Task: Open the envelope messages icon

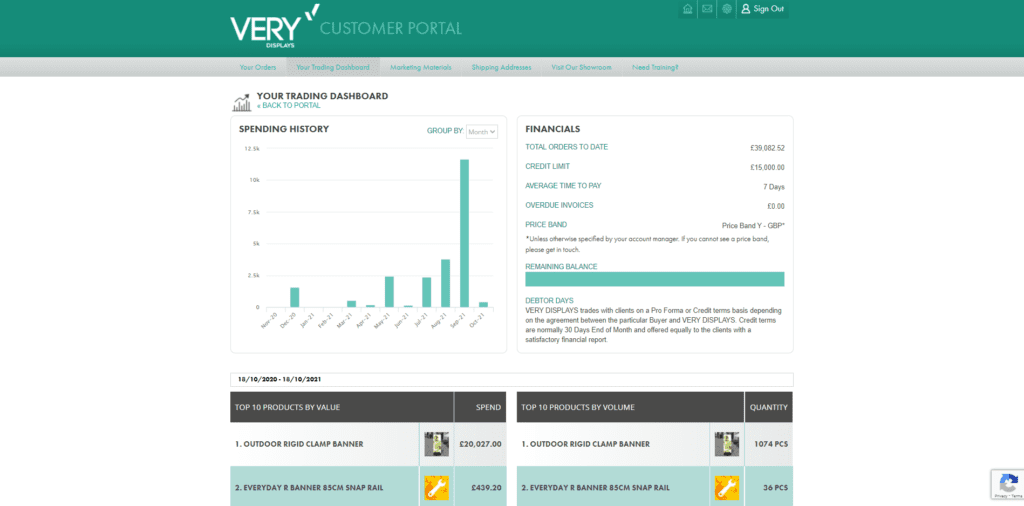Action: (x=707, y=9)
